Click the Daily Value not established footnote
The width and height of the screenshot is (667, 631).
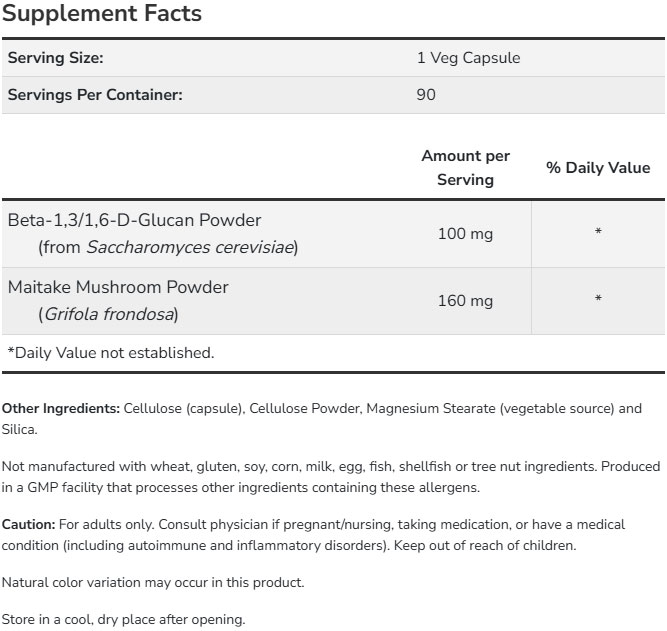pos(110,352)
